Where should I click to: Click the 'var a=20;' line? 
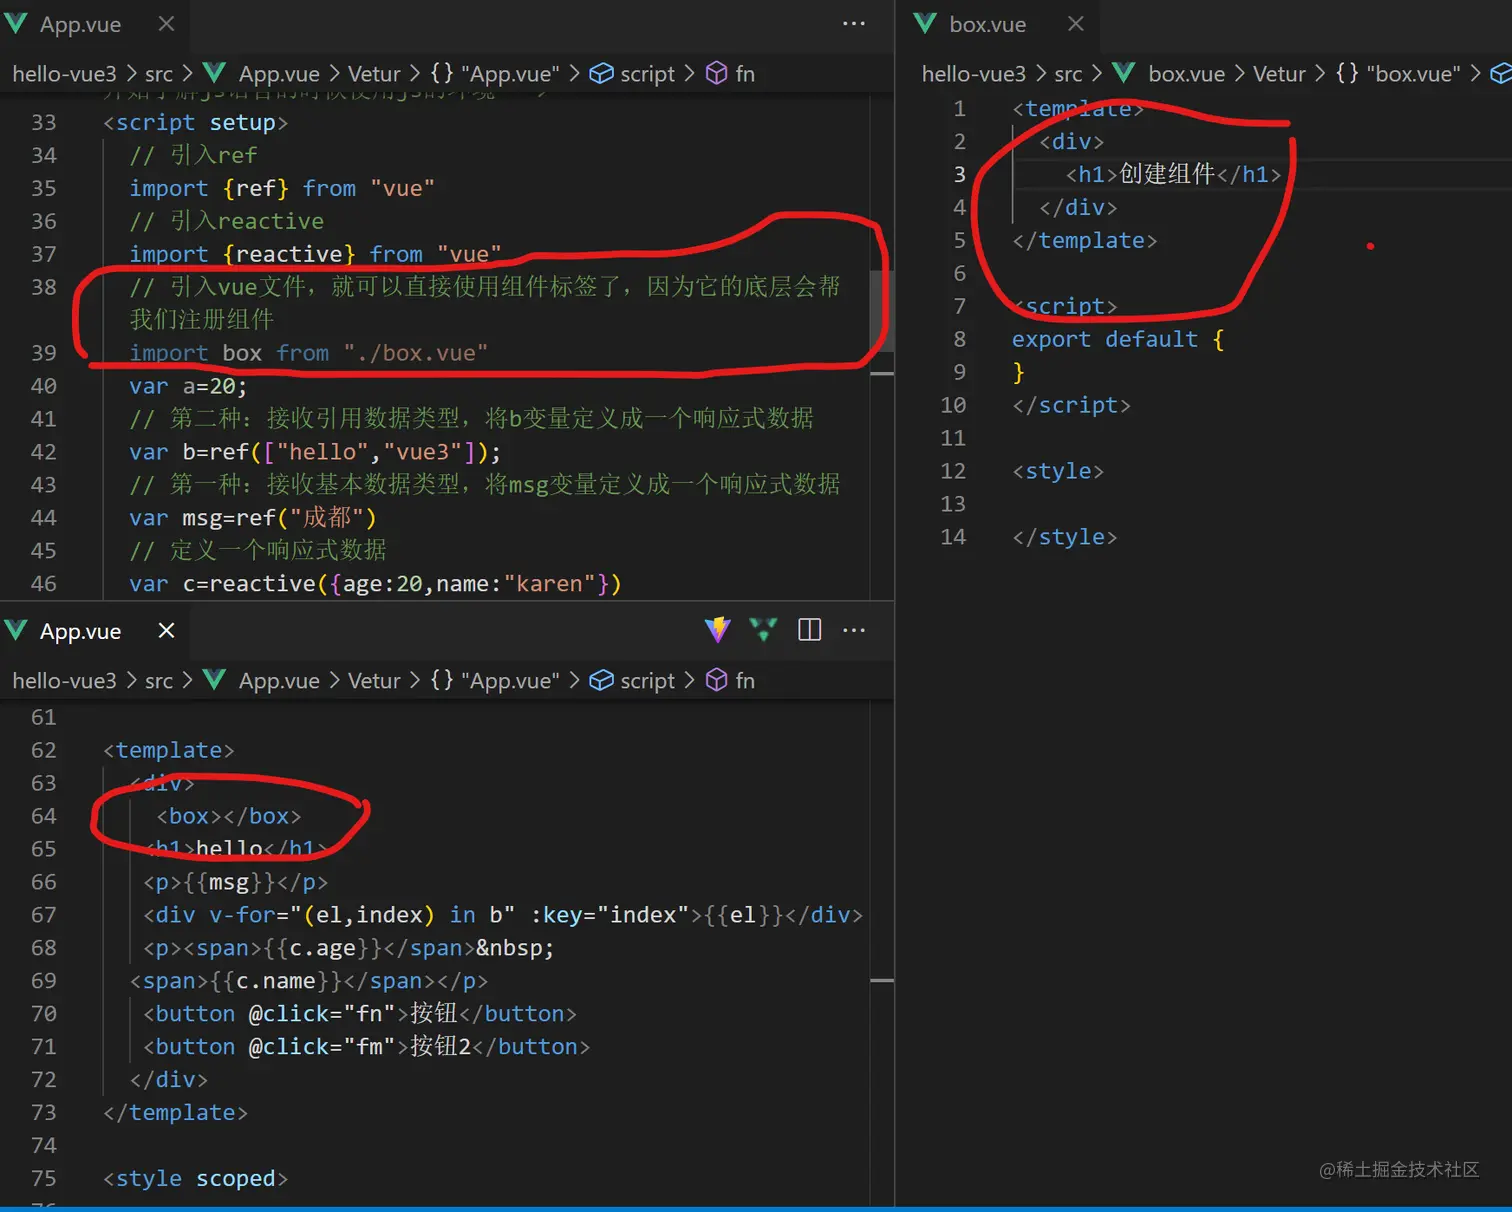tap(188, 386)
